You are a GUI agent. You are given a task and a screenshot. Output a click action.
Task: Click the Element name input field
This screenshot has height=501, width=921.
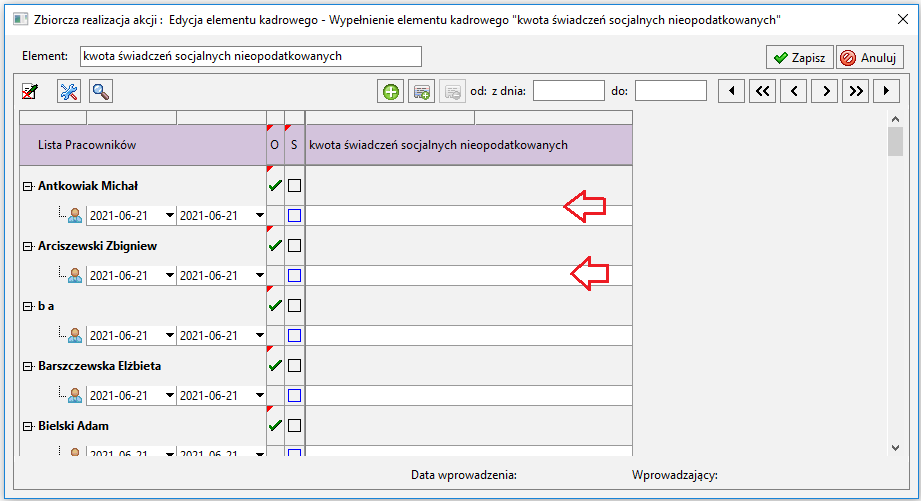pos(251,56)
